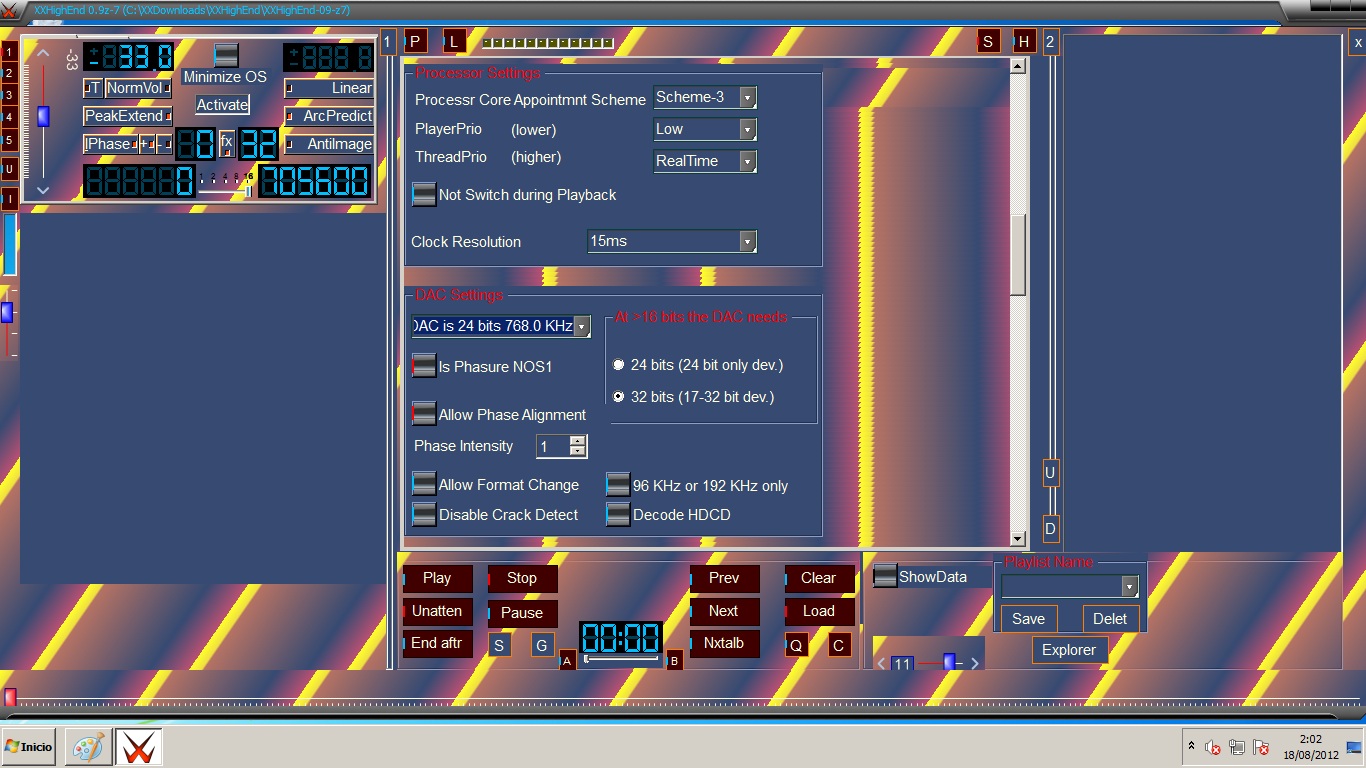The height and width of the screenshot is (768, 1366).
Task: Click the Play button
Action: point(437,578)
